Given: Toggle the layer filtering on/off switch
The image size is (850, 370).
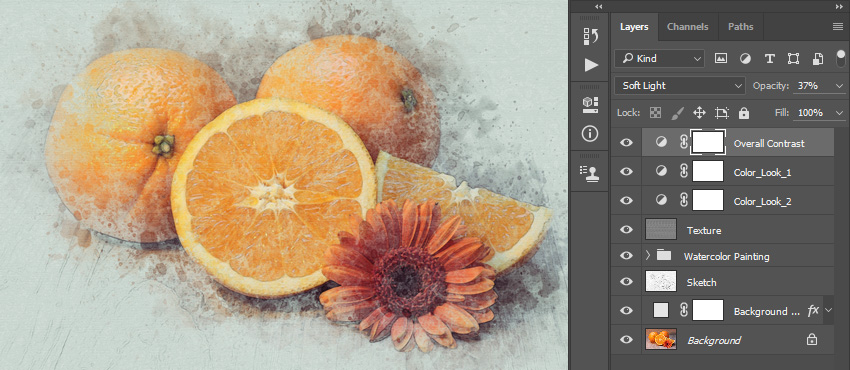Looking at the screenshot, I should coord(841,58).
